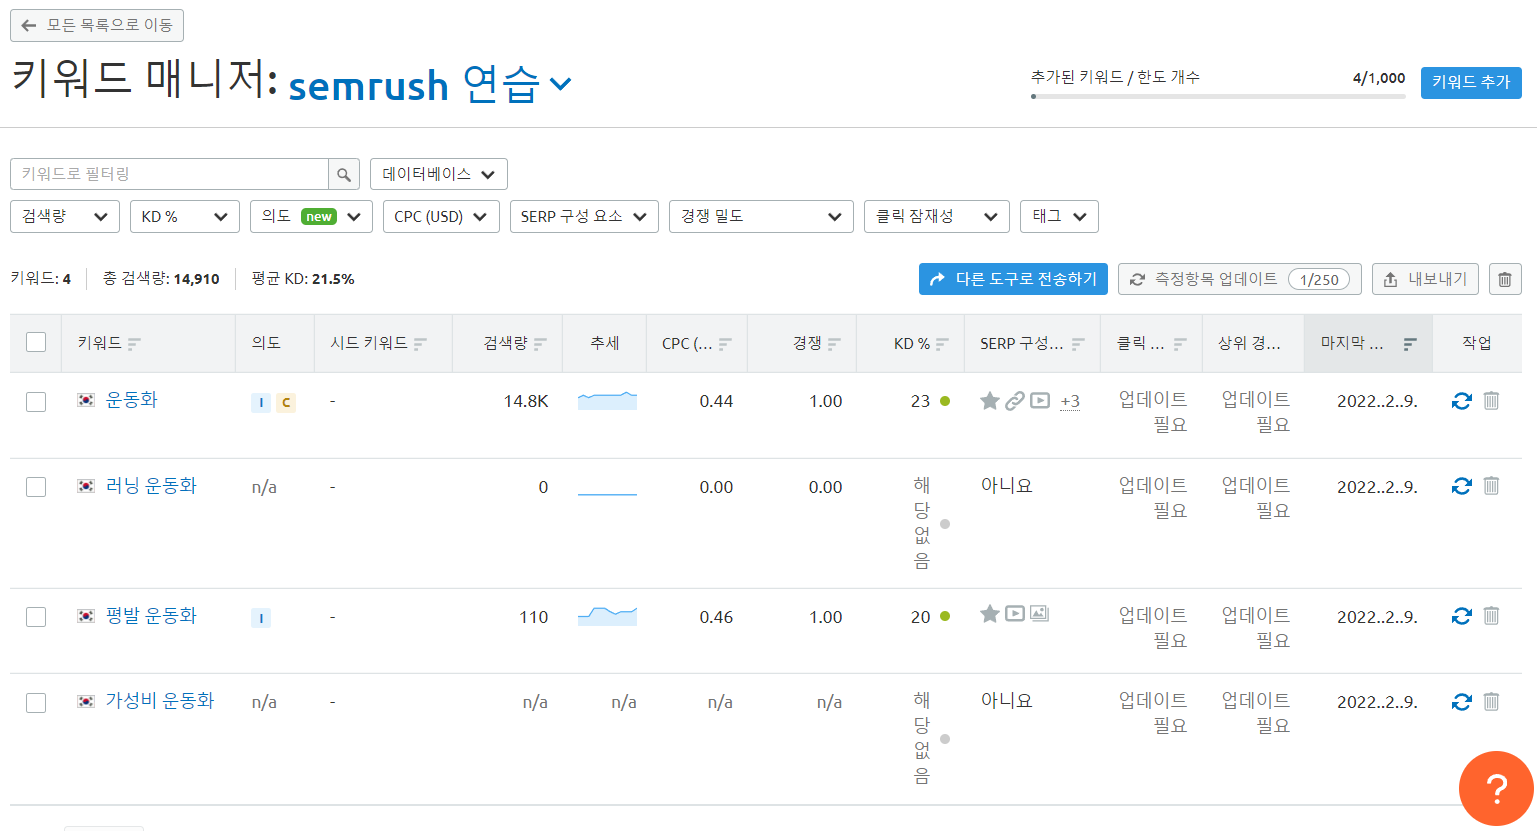Open the KD % filter dropdown
This screenshot has height=831, width=1537.
click(185, 217)
